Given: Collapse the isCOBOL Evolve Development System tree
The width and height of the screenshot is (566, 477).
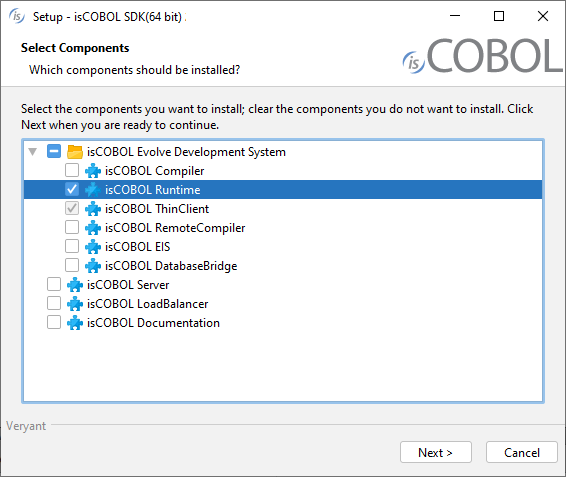Looking at the screenshot, I should coord(33,152).
